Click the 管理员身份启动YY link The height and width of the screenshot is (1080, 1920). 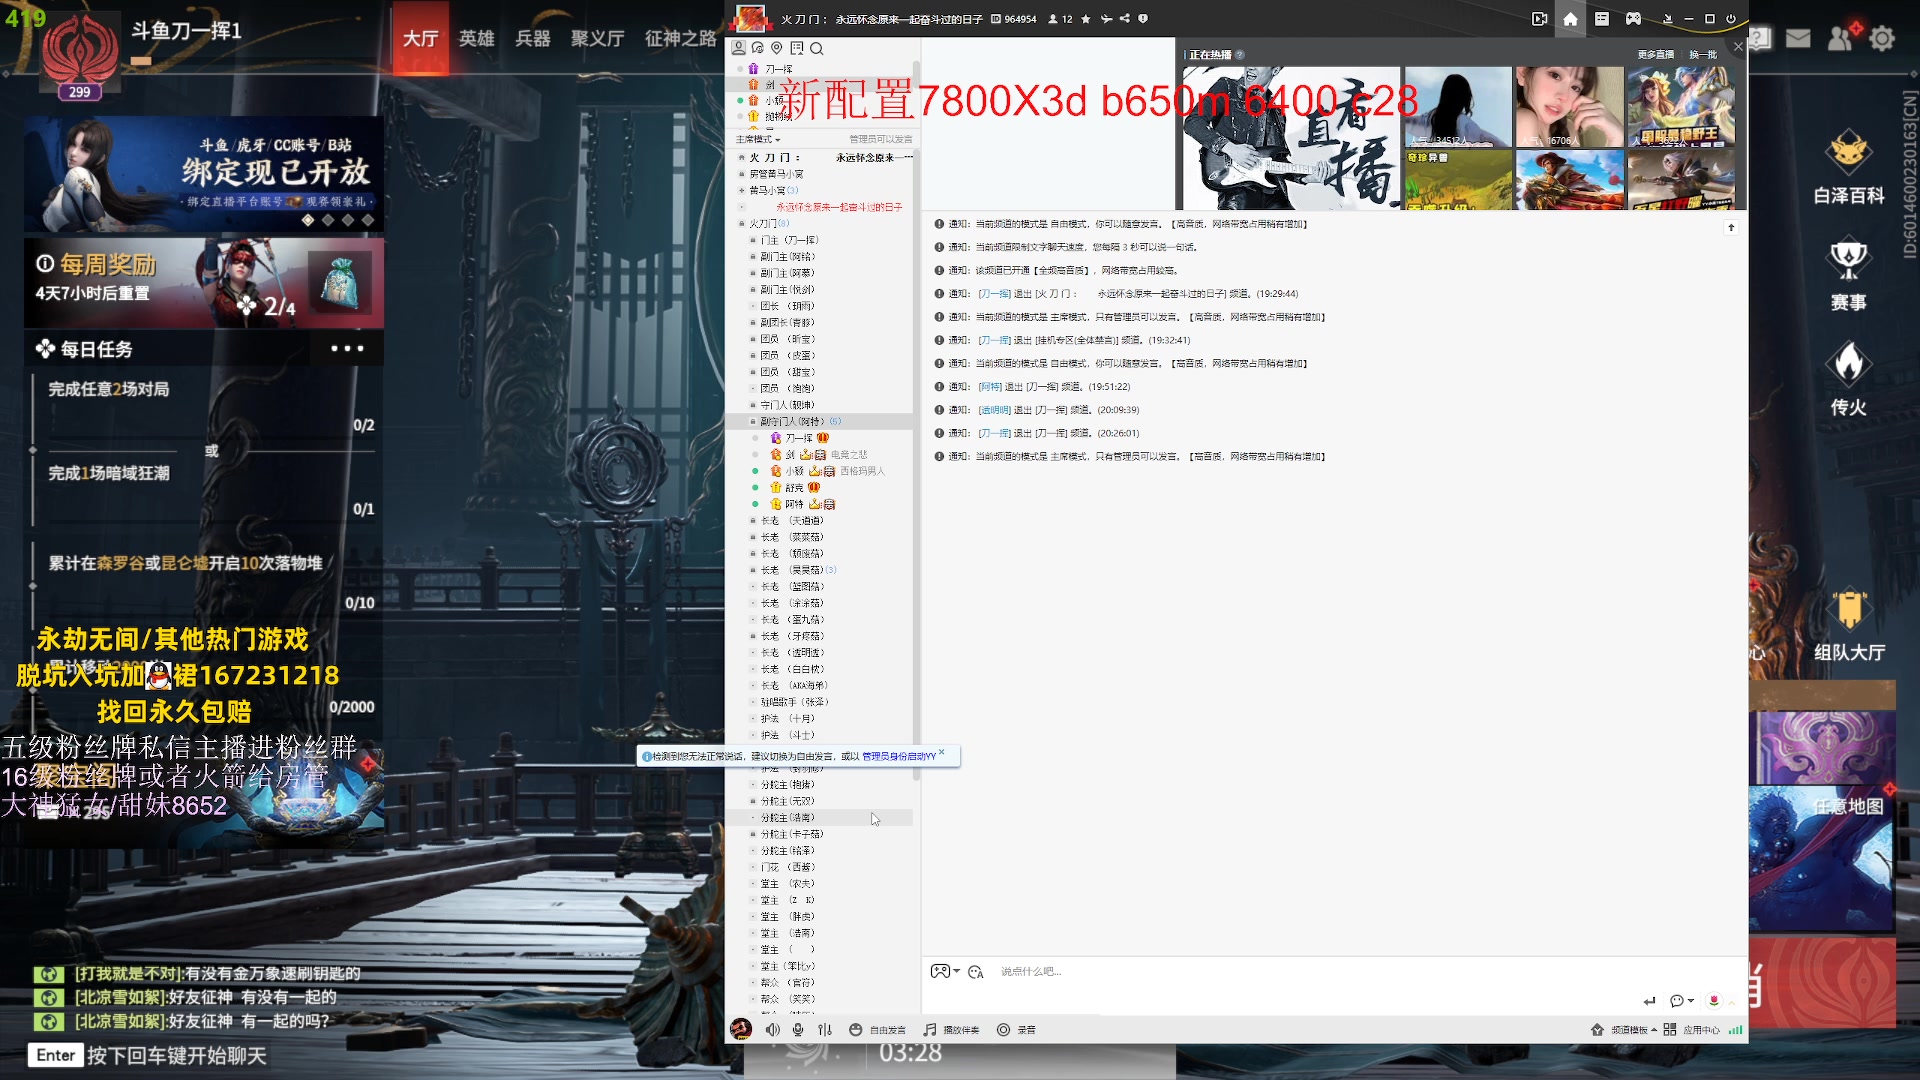pyautogui.click(x=898, y=757)
